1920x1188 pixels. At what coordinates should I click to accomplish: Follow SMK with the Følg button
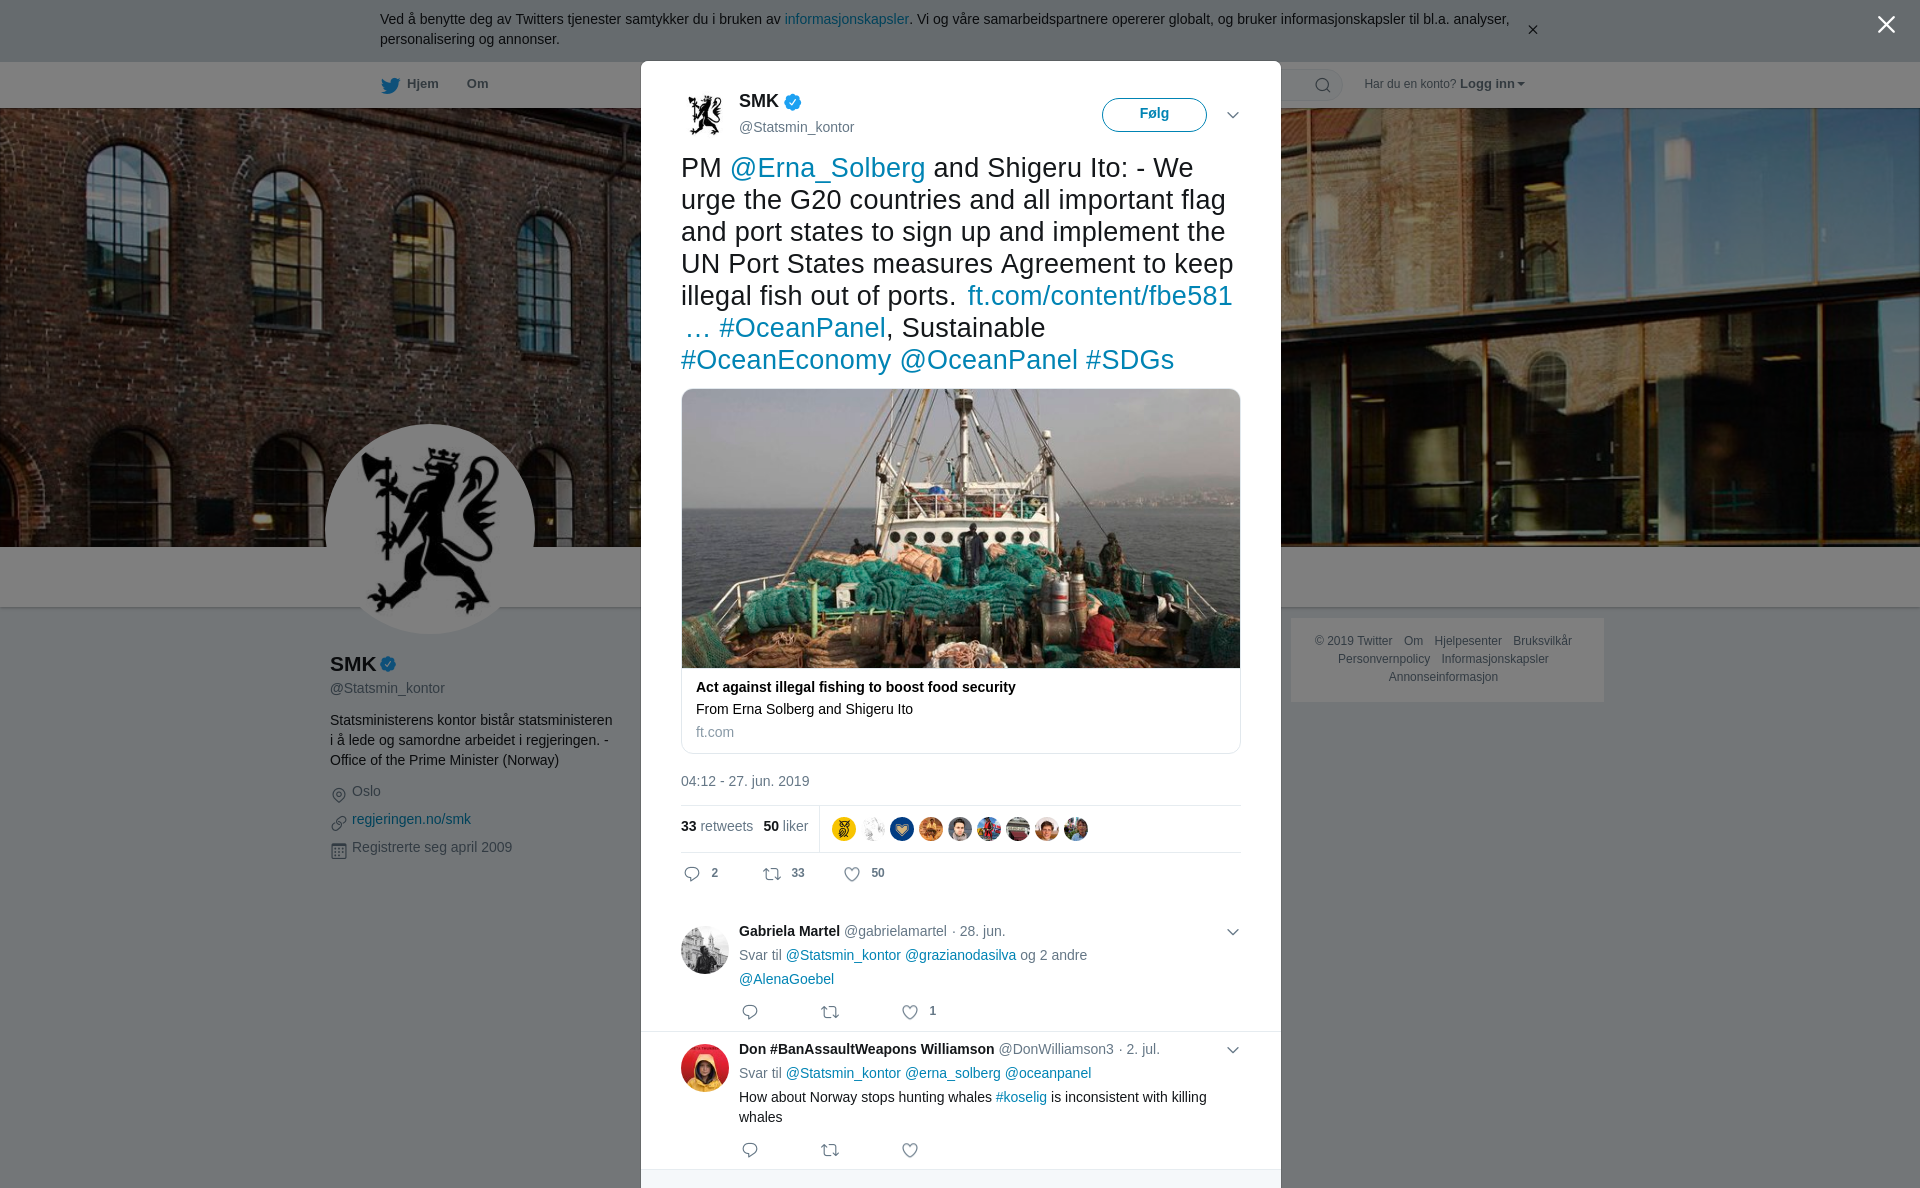[x=1154, y=114]
